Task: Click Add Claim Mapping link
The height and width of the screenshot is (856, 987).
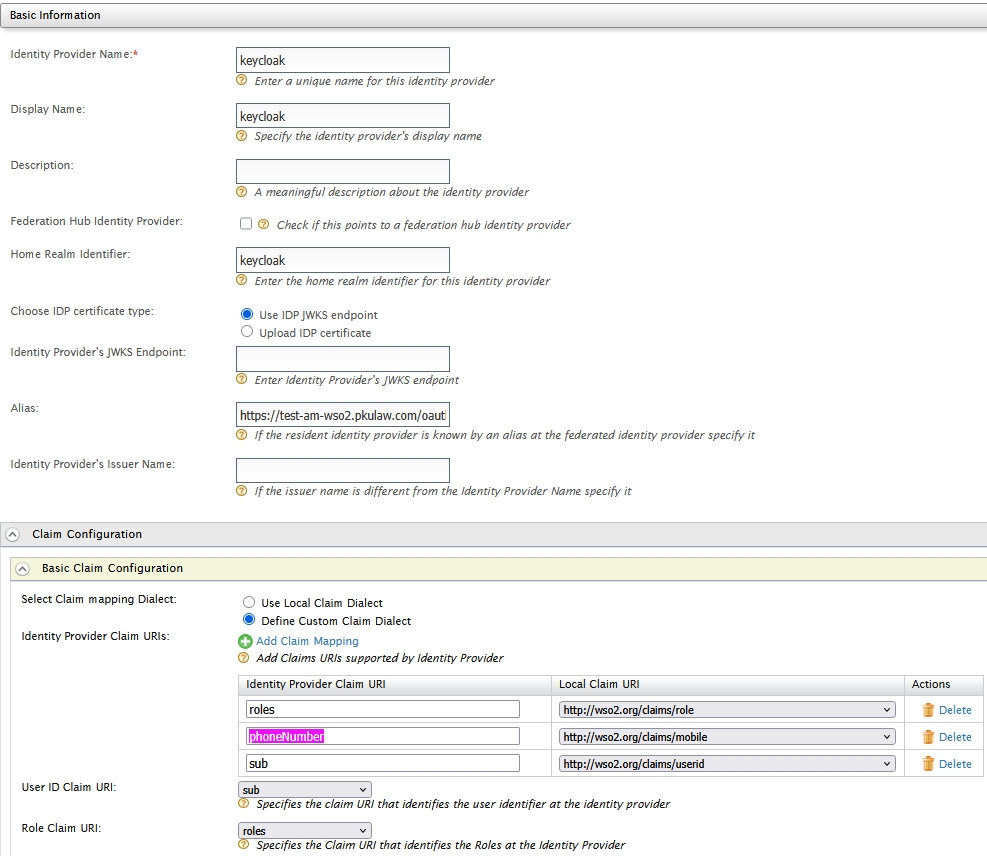Action: point(307,641)
